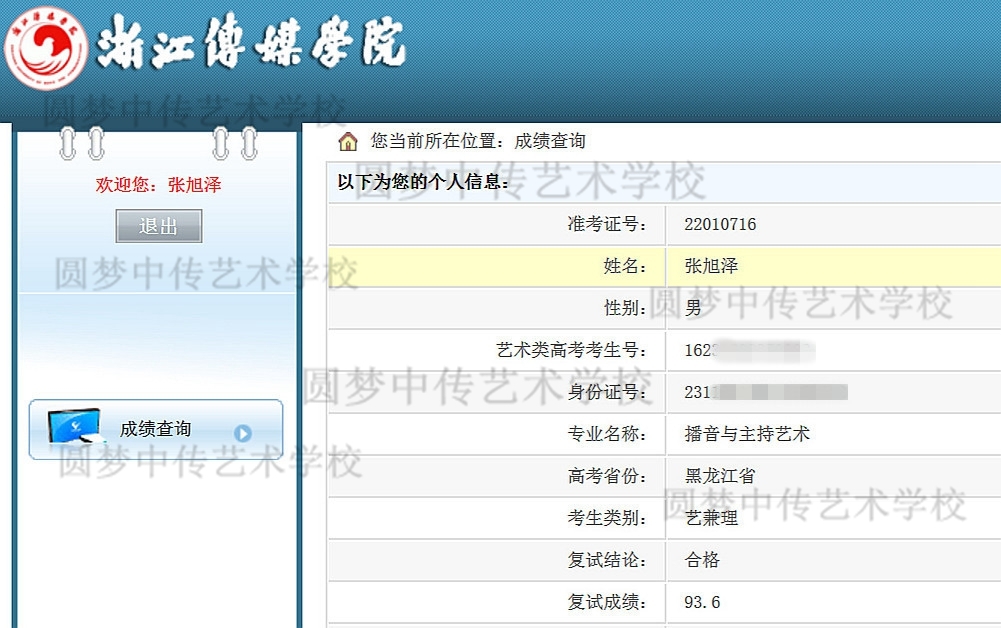The width and height of the screenshot is (1001, 628).
Task: Open the 成绩查询 sidebar menu item
Action: [155, 429]
